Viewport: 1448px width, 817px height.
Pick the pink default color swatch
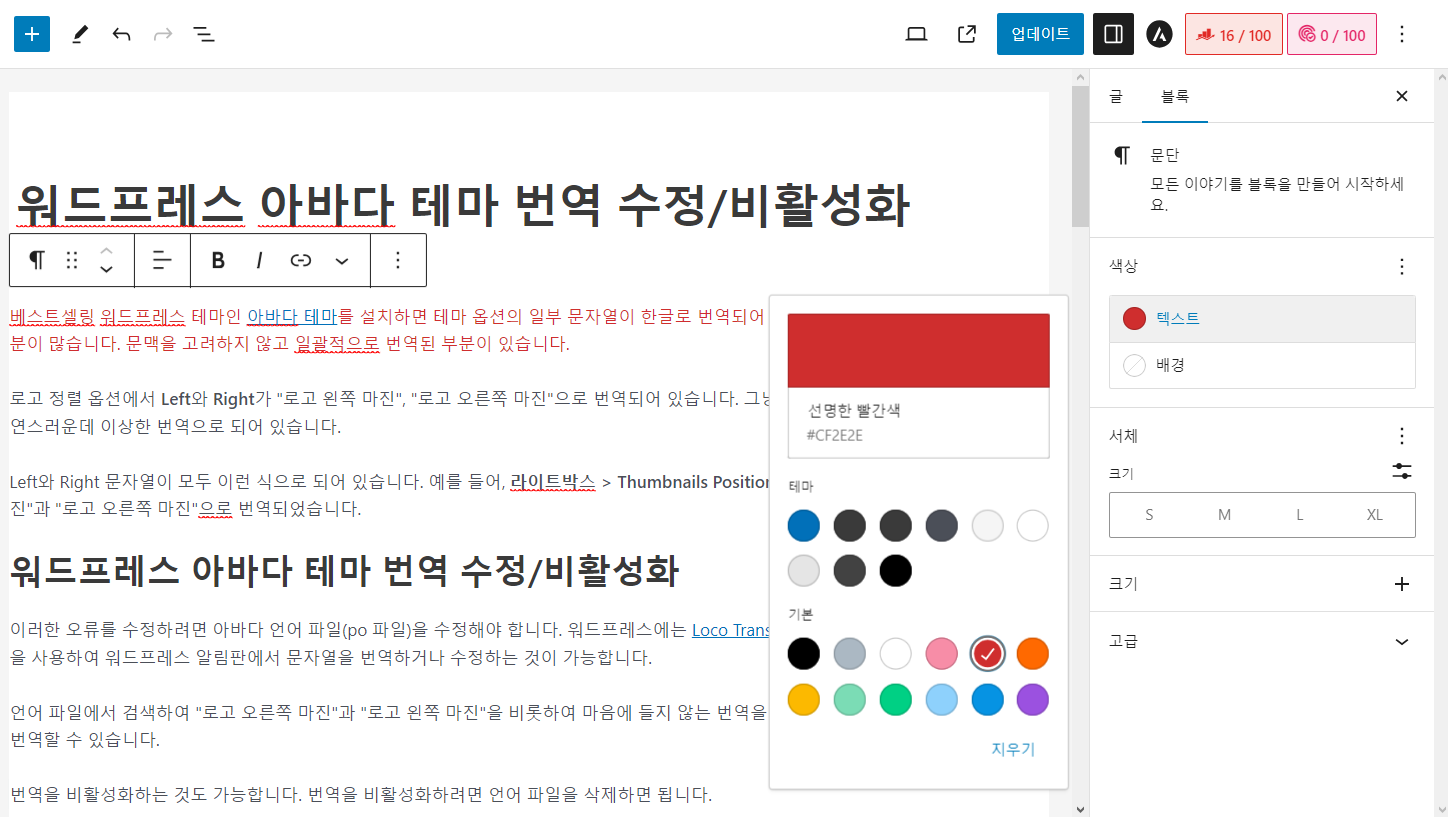tap(942, 654)
